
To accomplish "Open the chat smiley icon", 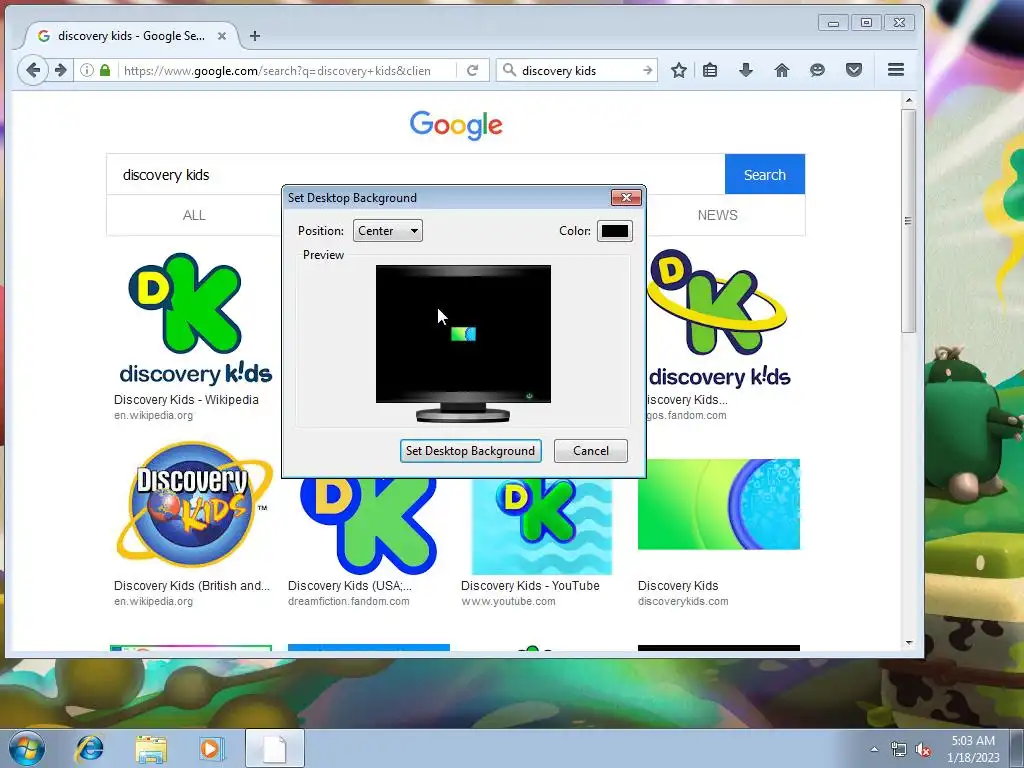I will click(817, 70).
